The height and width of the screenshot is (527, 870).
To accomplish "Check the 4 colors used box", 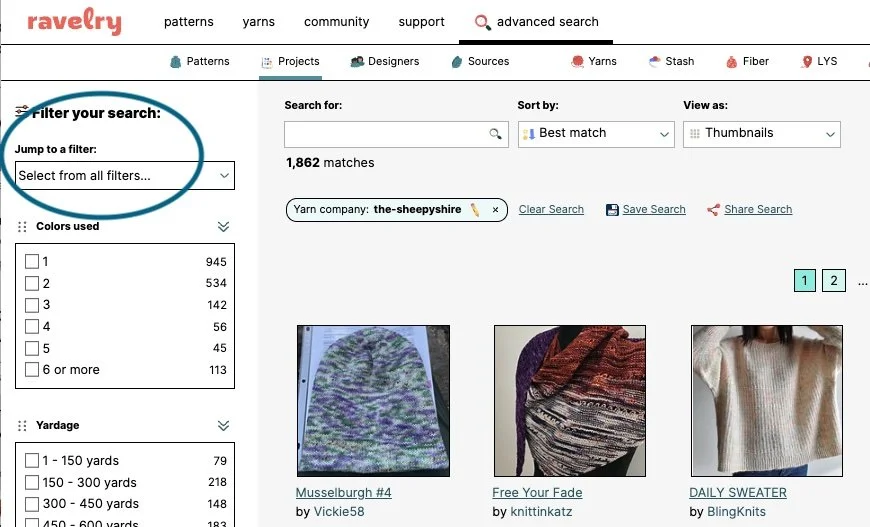I will [x=32, y=326].
